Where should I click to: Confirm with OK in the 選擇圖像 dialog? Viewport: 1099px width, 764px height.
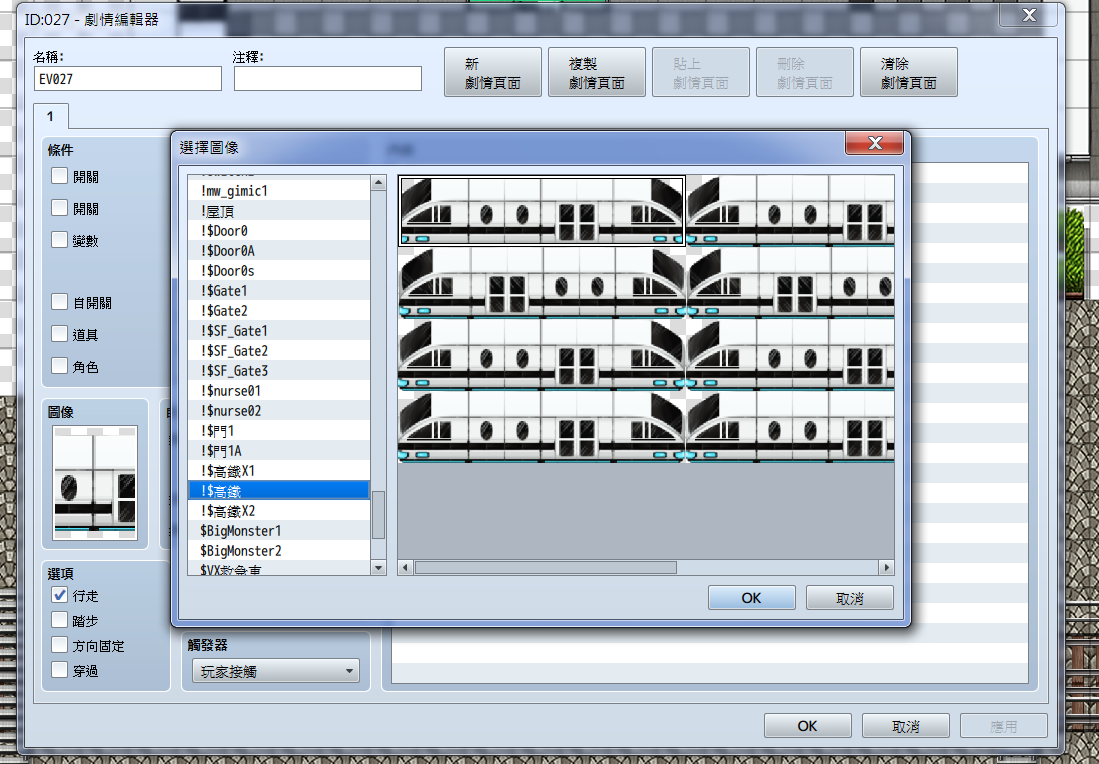click(x=751, y=598)
